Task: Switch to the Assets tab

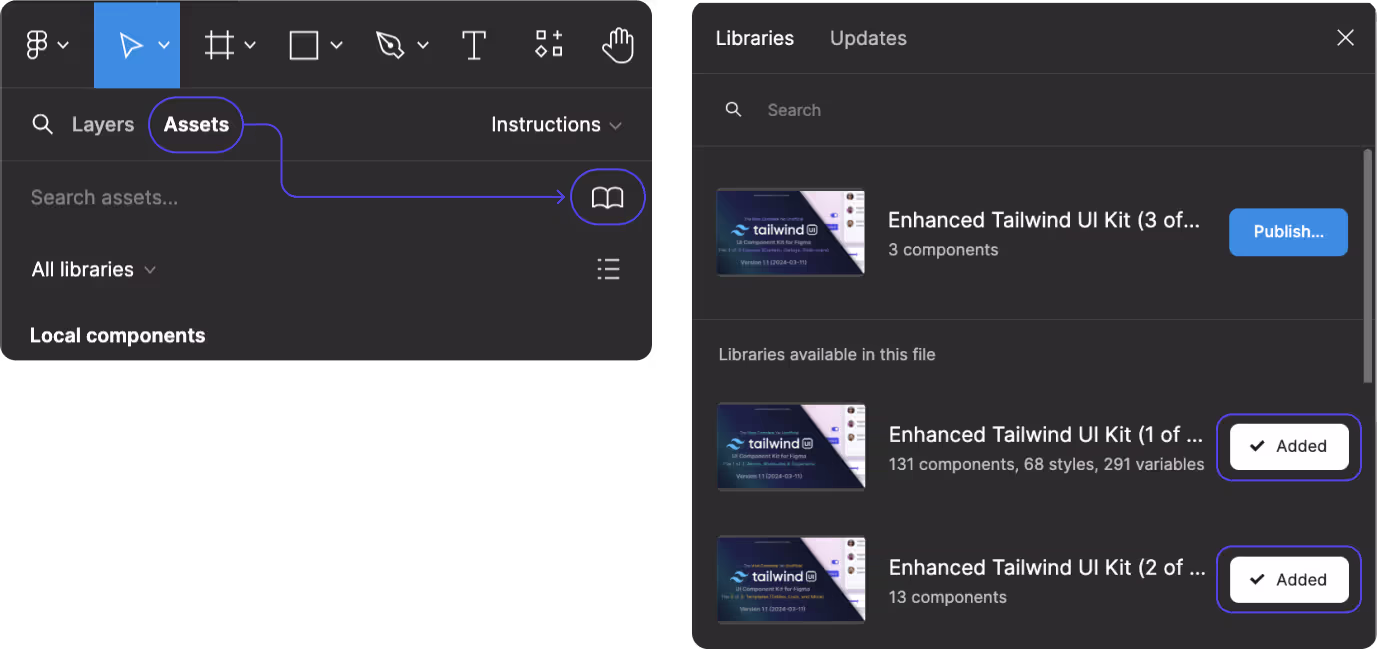Action: tap(196, 125)
